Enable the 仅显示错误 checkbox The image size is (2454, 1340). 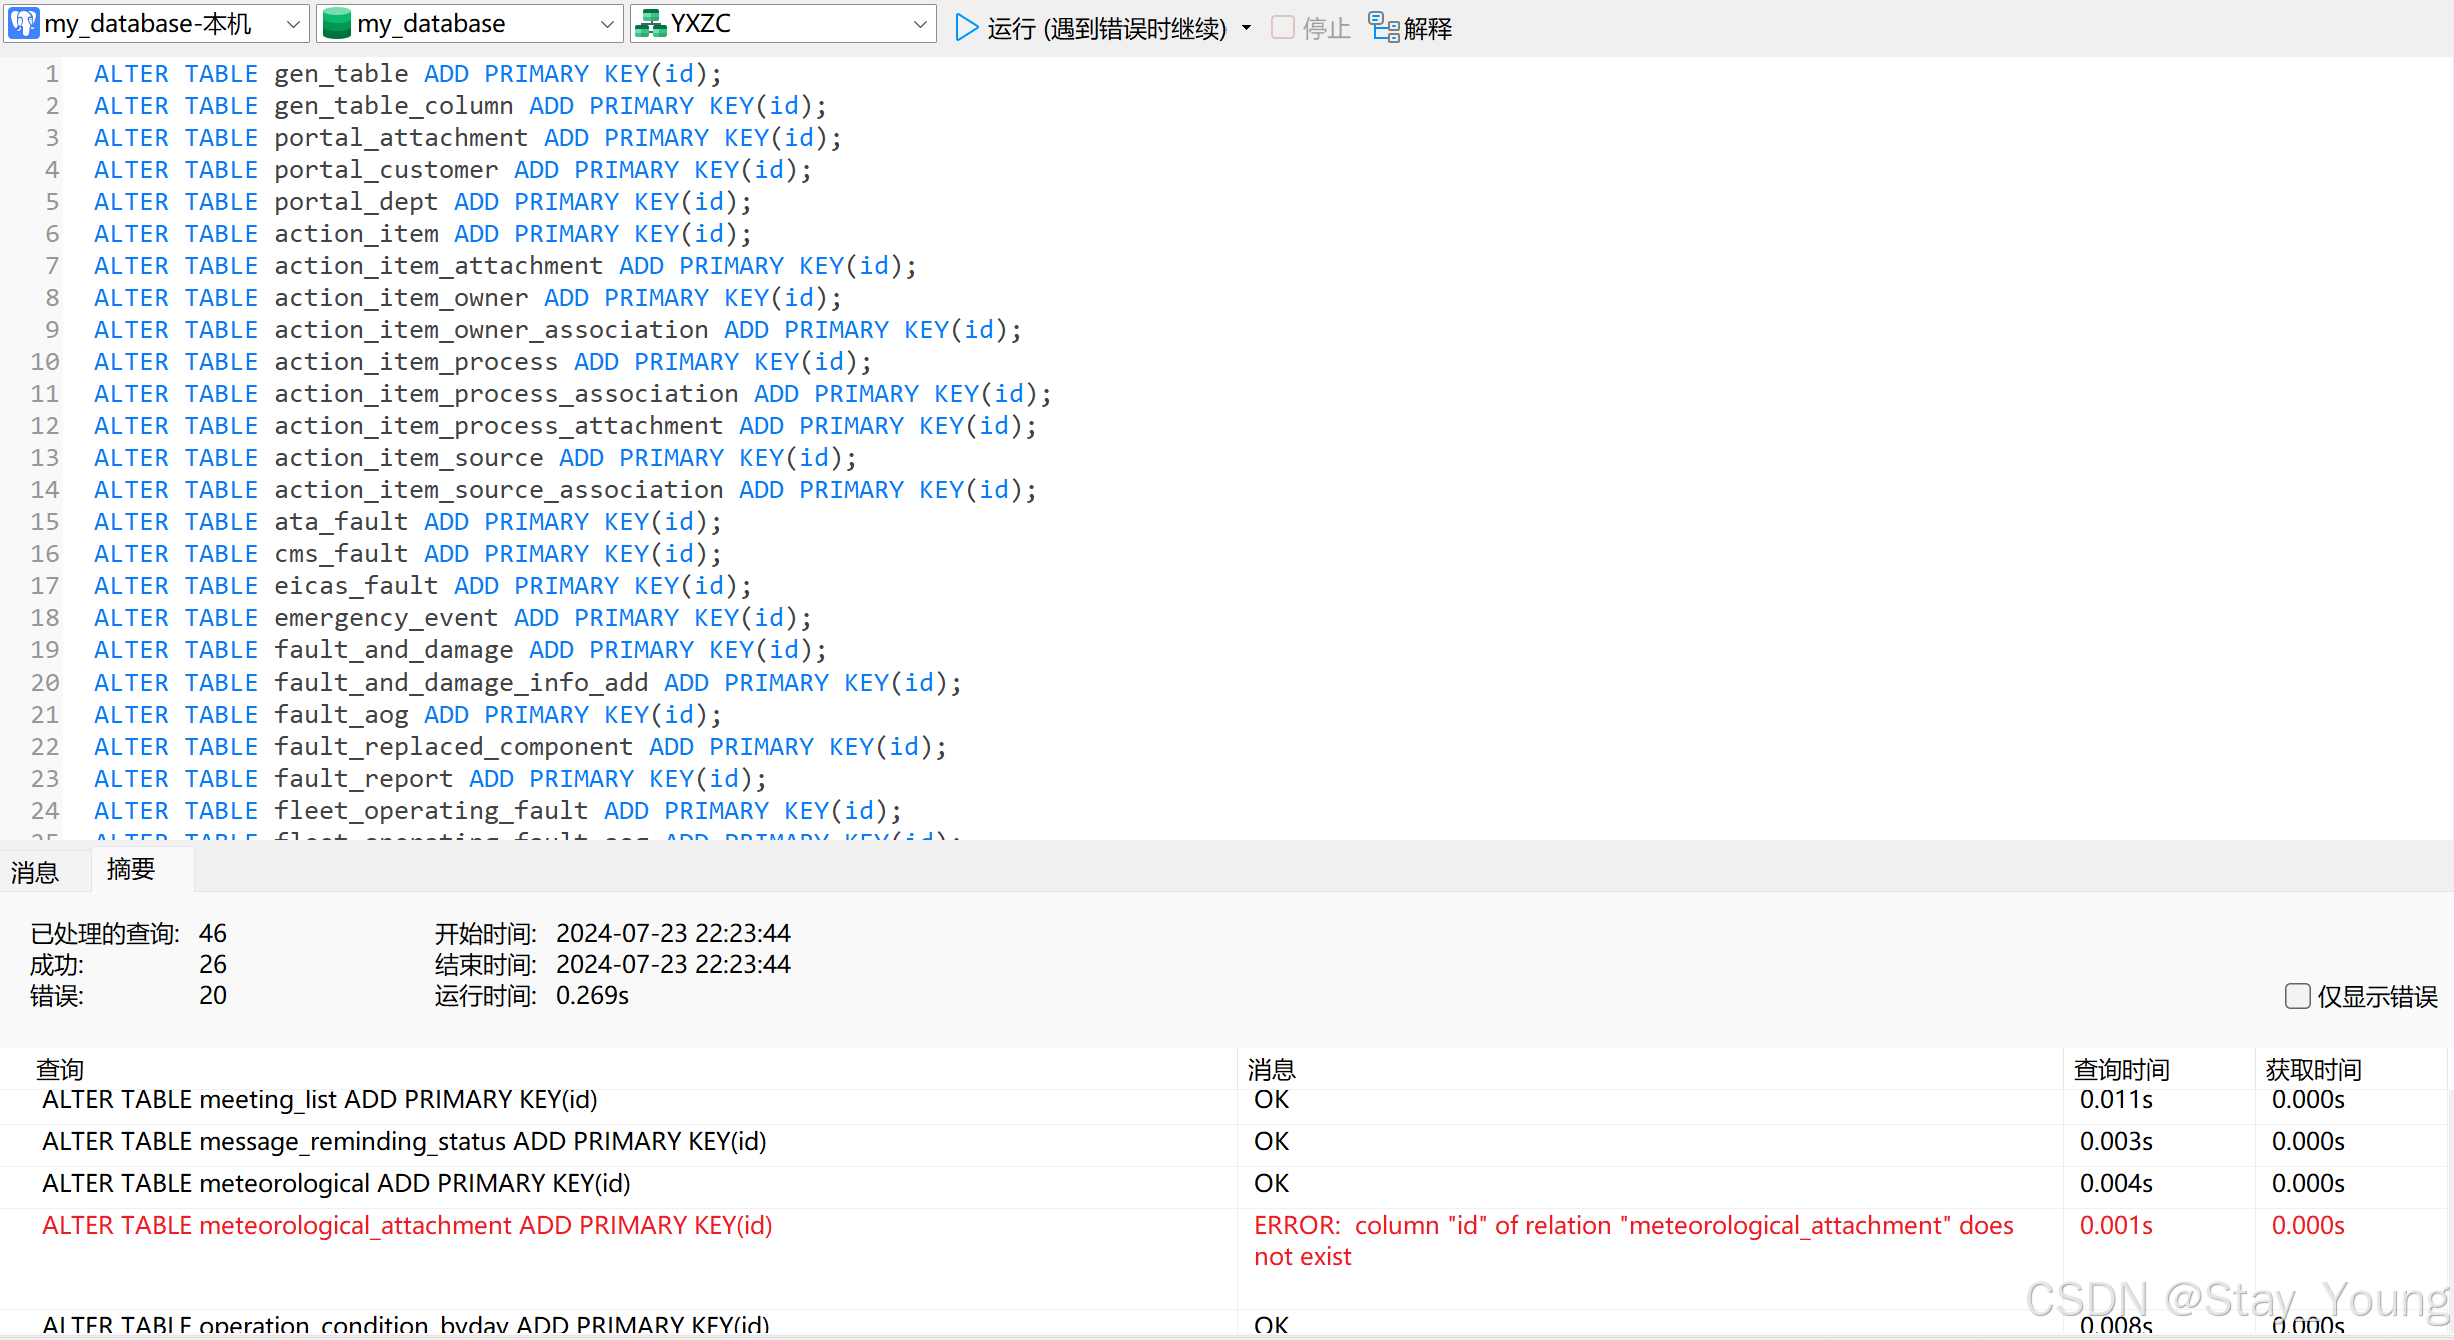(x=2296, y=996)
